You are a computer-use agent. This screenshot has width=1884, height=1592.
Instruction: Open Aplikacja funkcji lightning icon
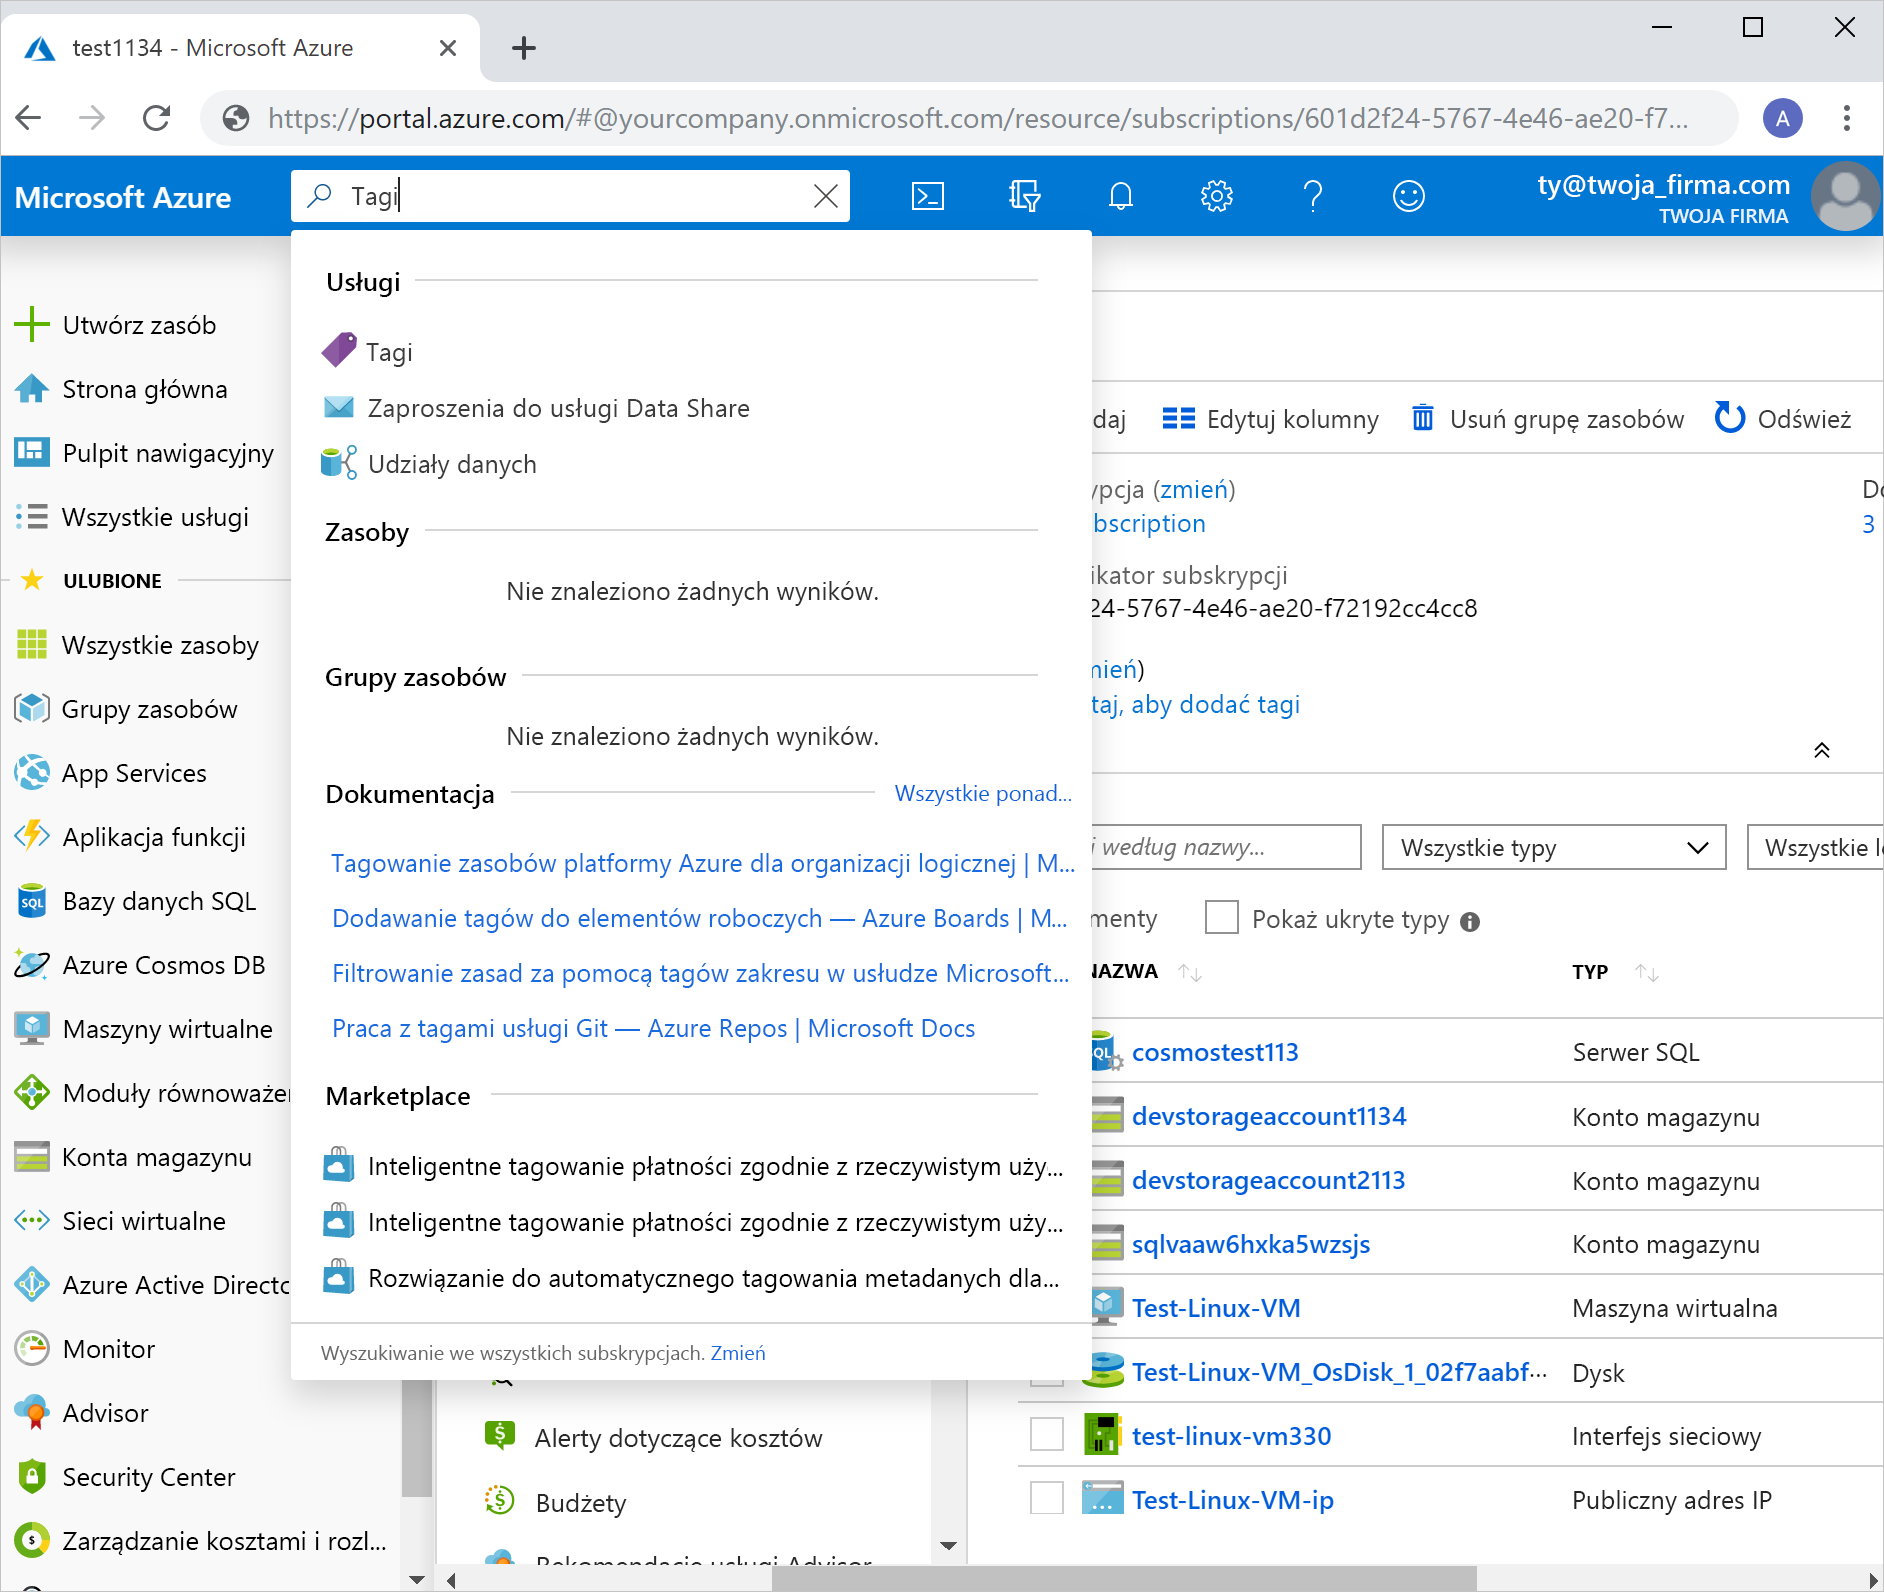click(x=32, y=836)
